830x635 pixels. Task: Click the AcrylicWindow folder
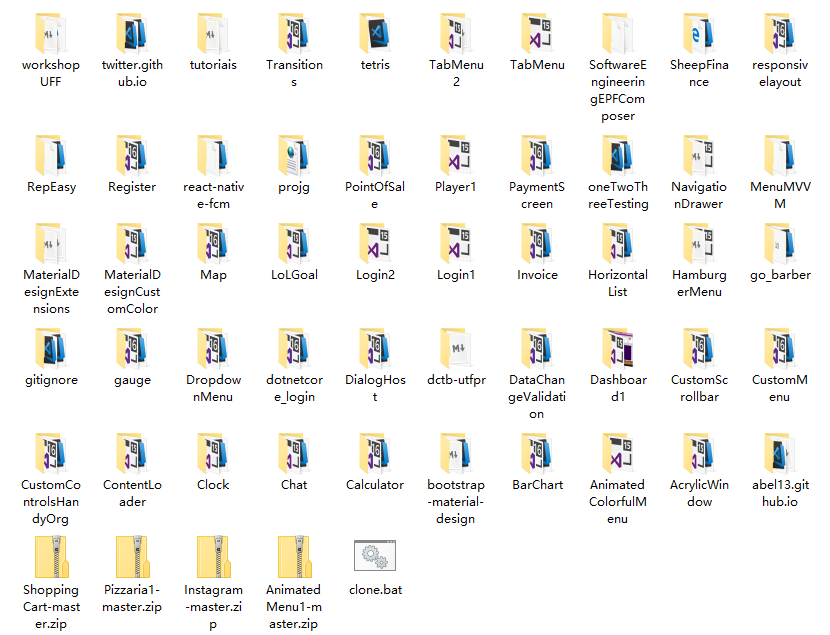pyautogui.click(x=699, y=453)
